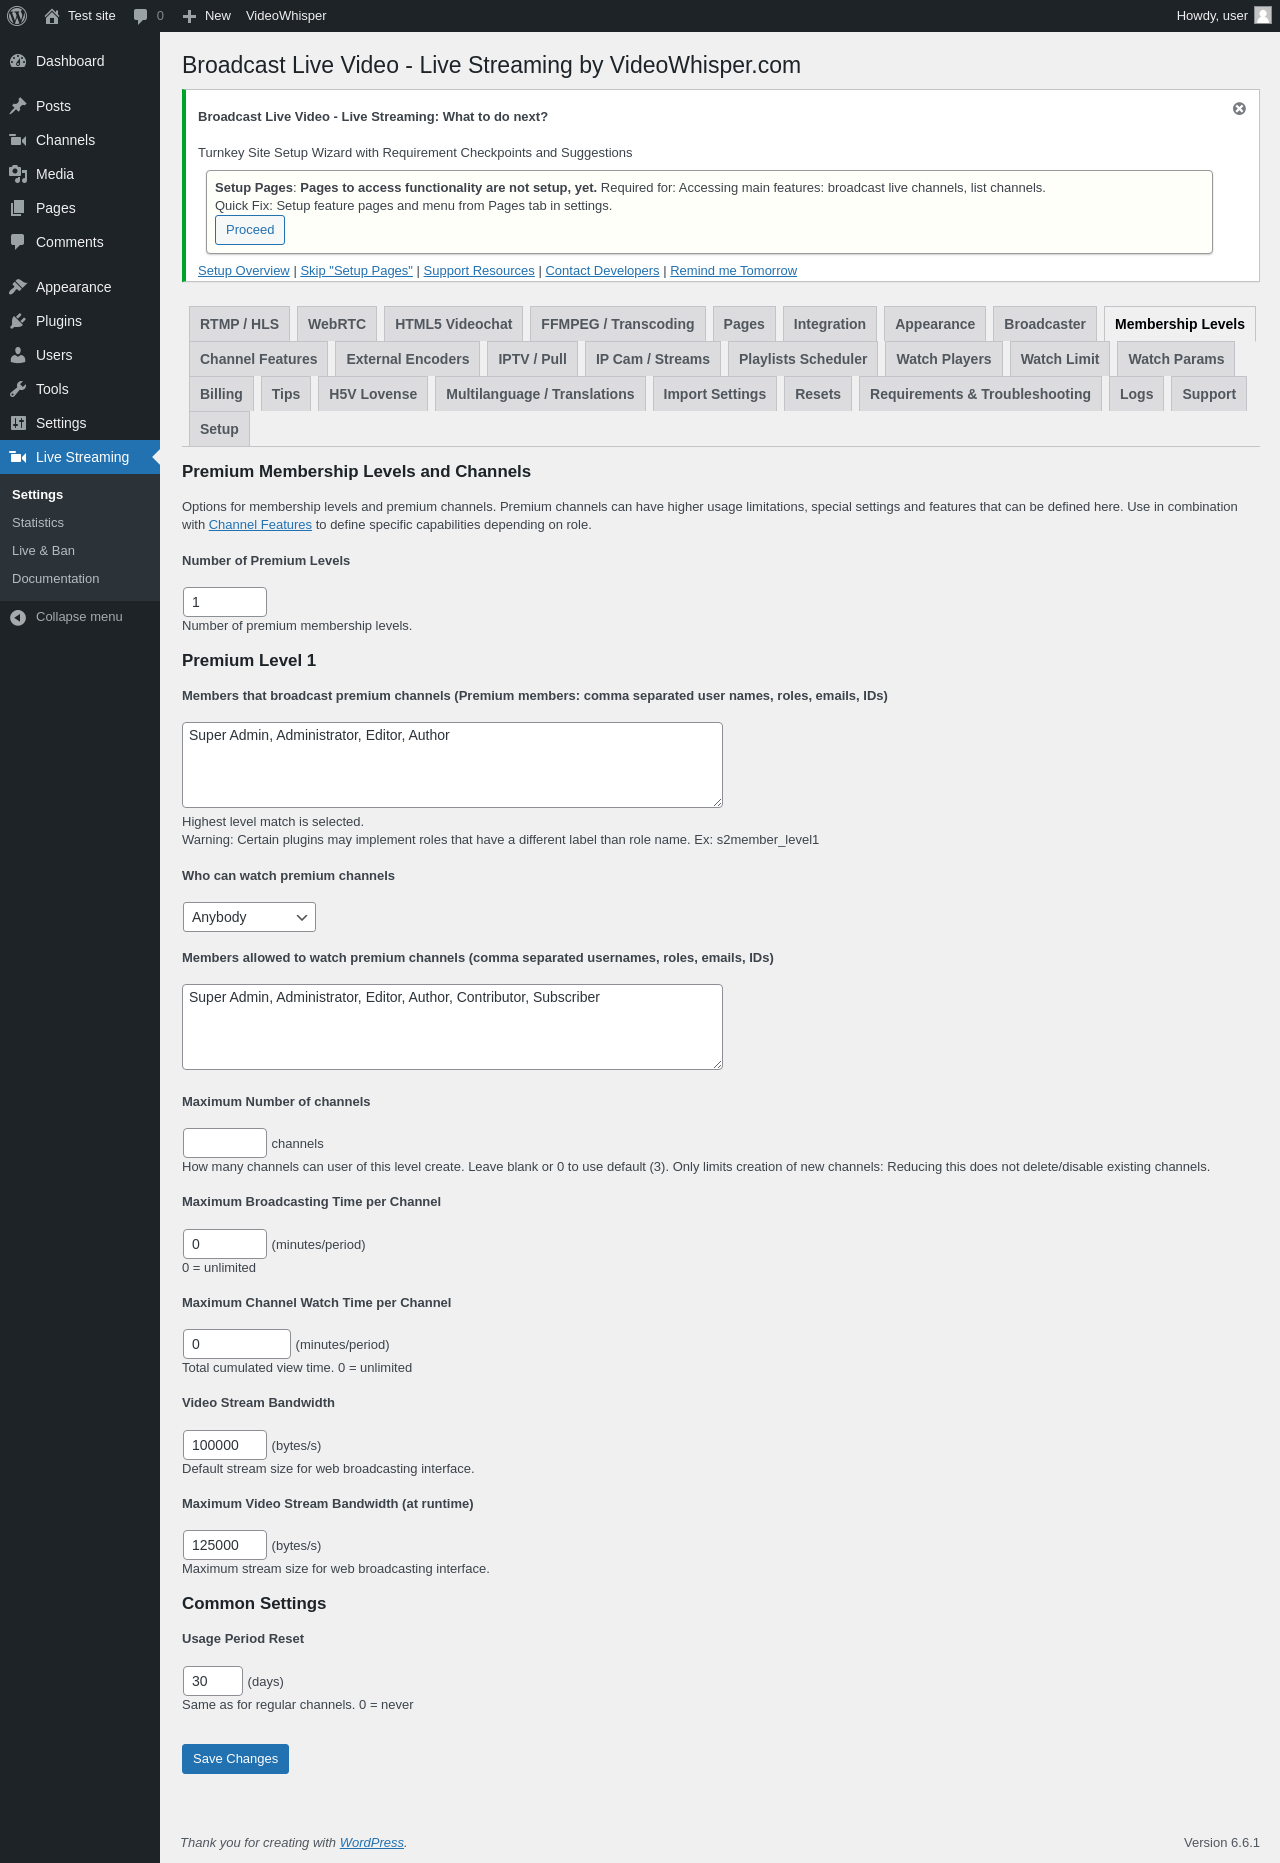The height and width of the screenshot is (1863, 1280).
Task: Click the plus New icon in admin bar
Action: (x=189, y=16)
